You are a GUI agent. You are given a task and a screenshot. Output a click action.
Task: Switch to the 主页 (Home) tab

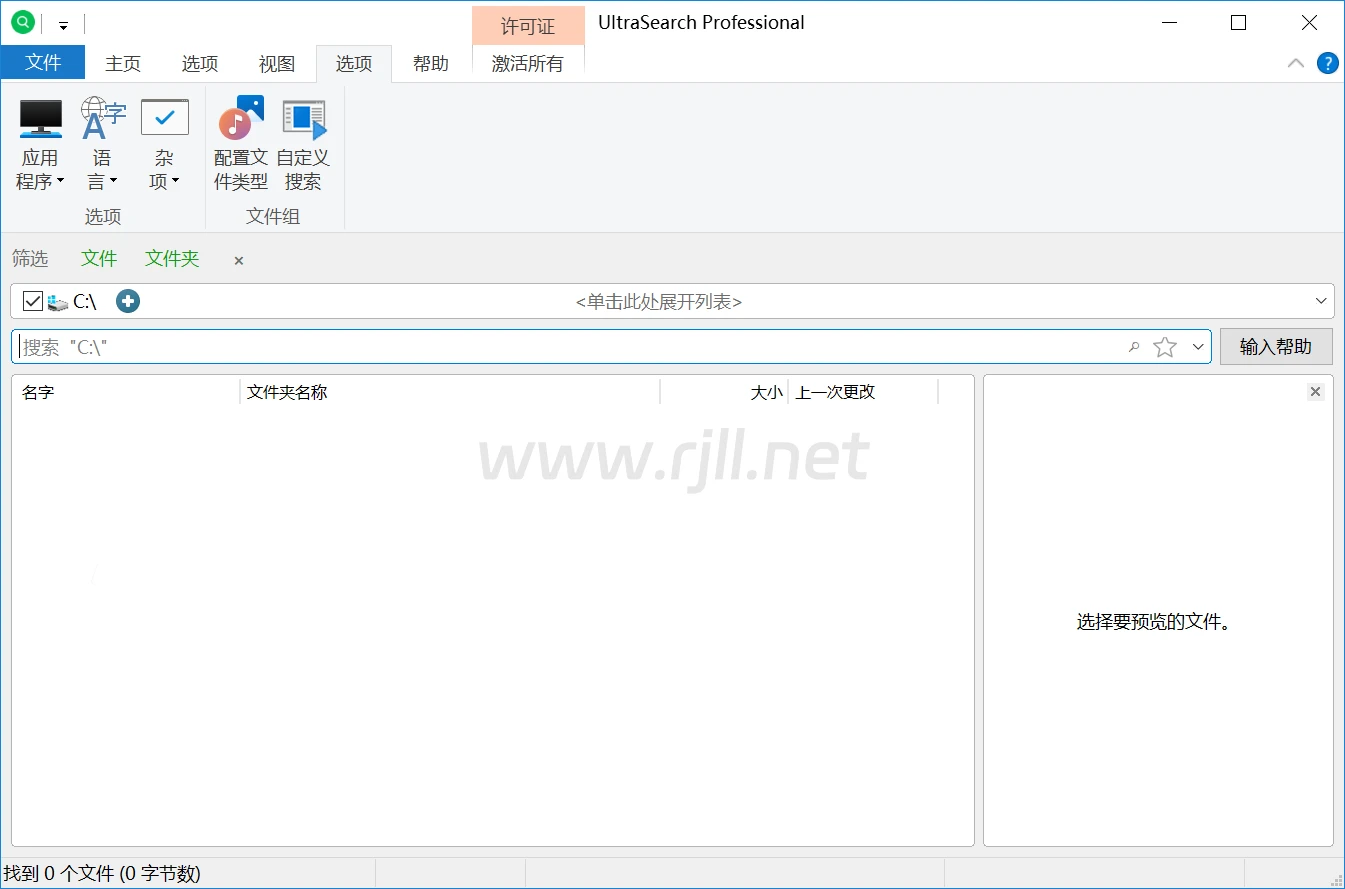(123, 64)
